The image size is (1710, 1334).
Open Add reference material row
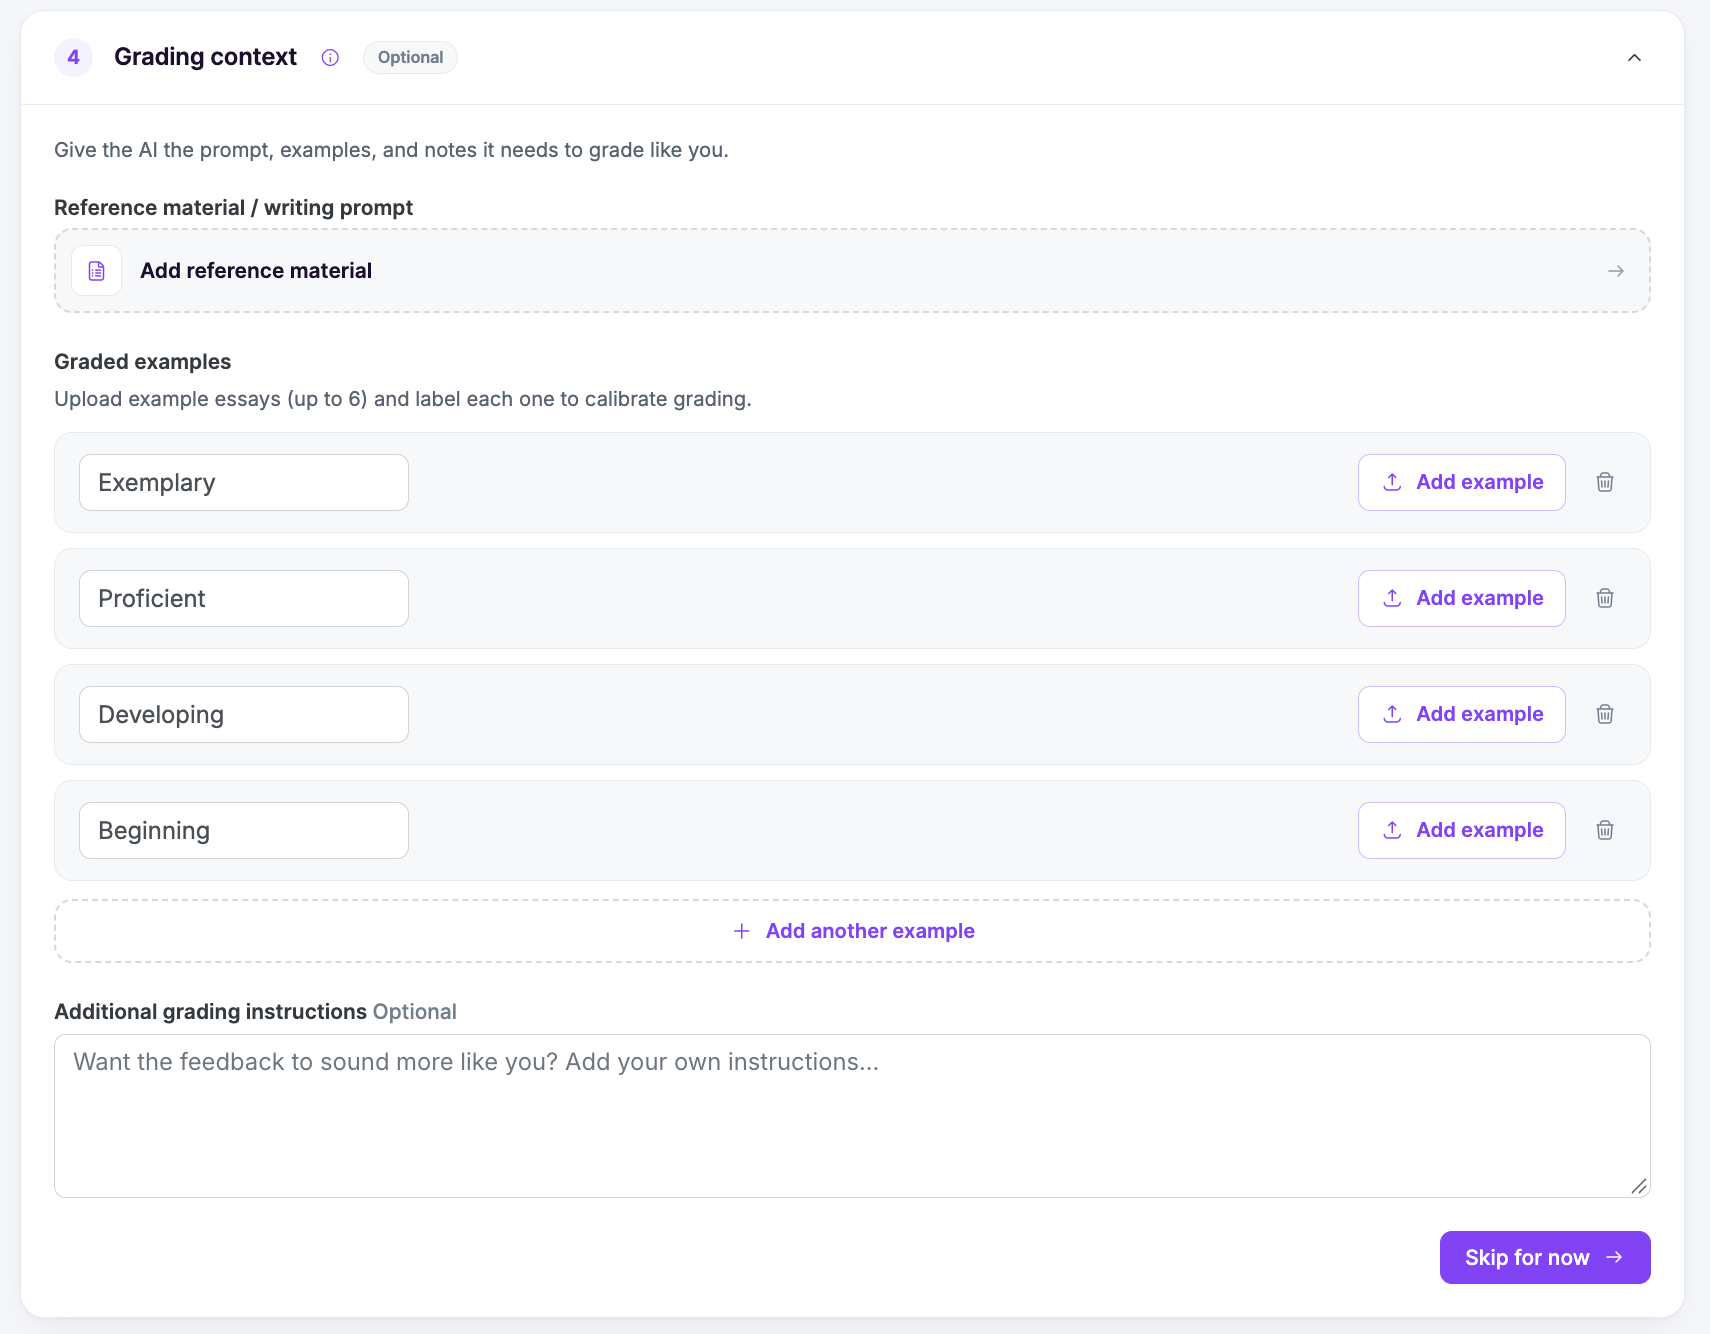point(852,271)
